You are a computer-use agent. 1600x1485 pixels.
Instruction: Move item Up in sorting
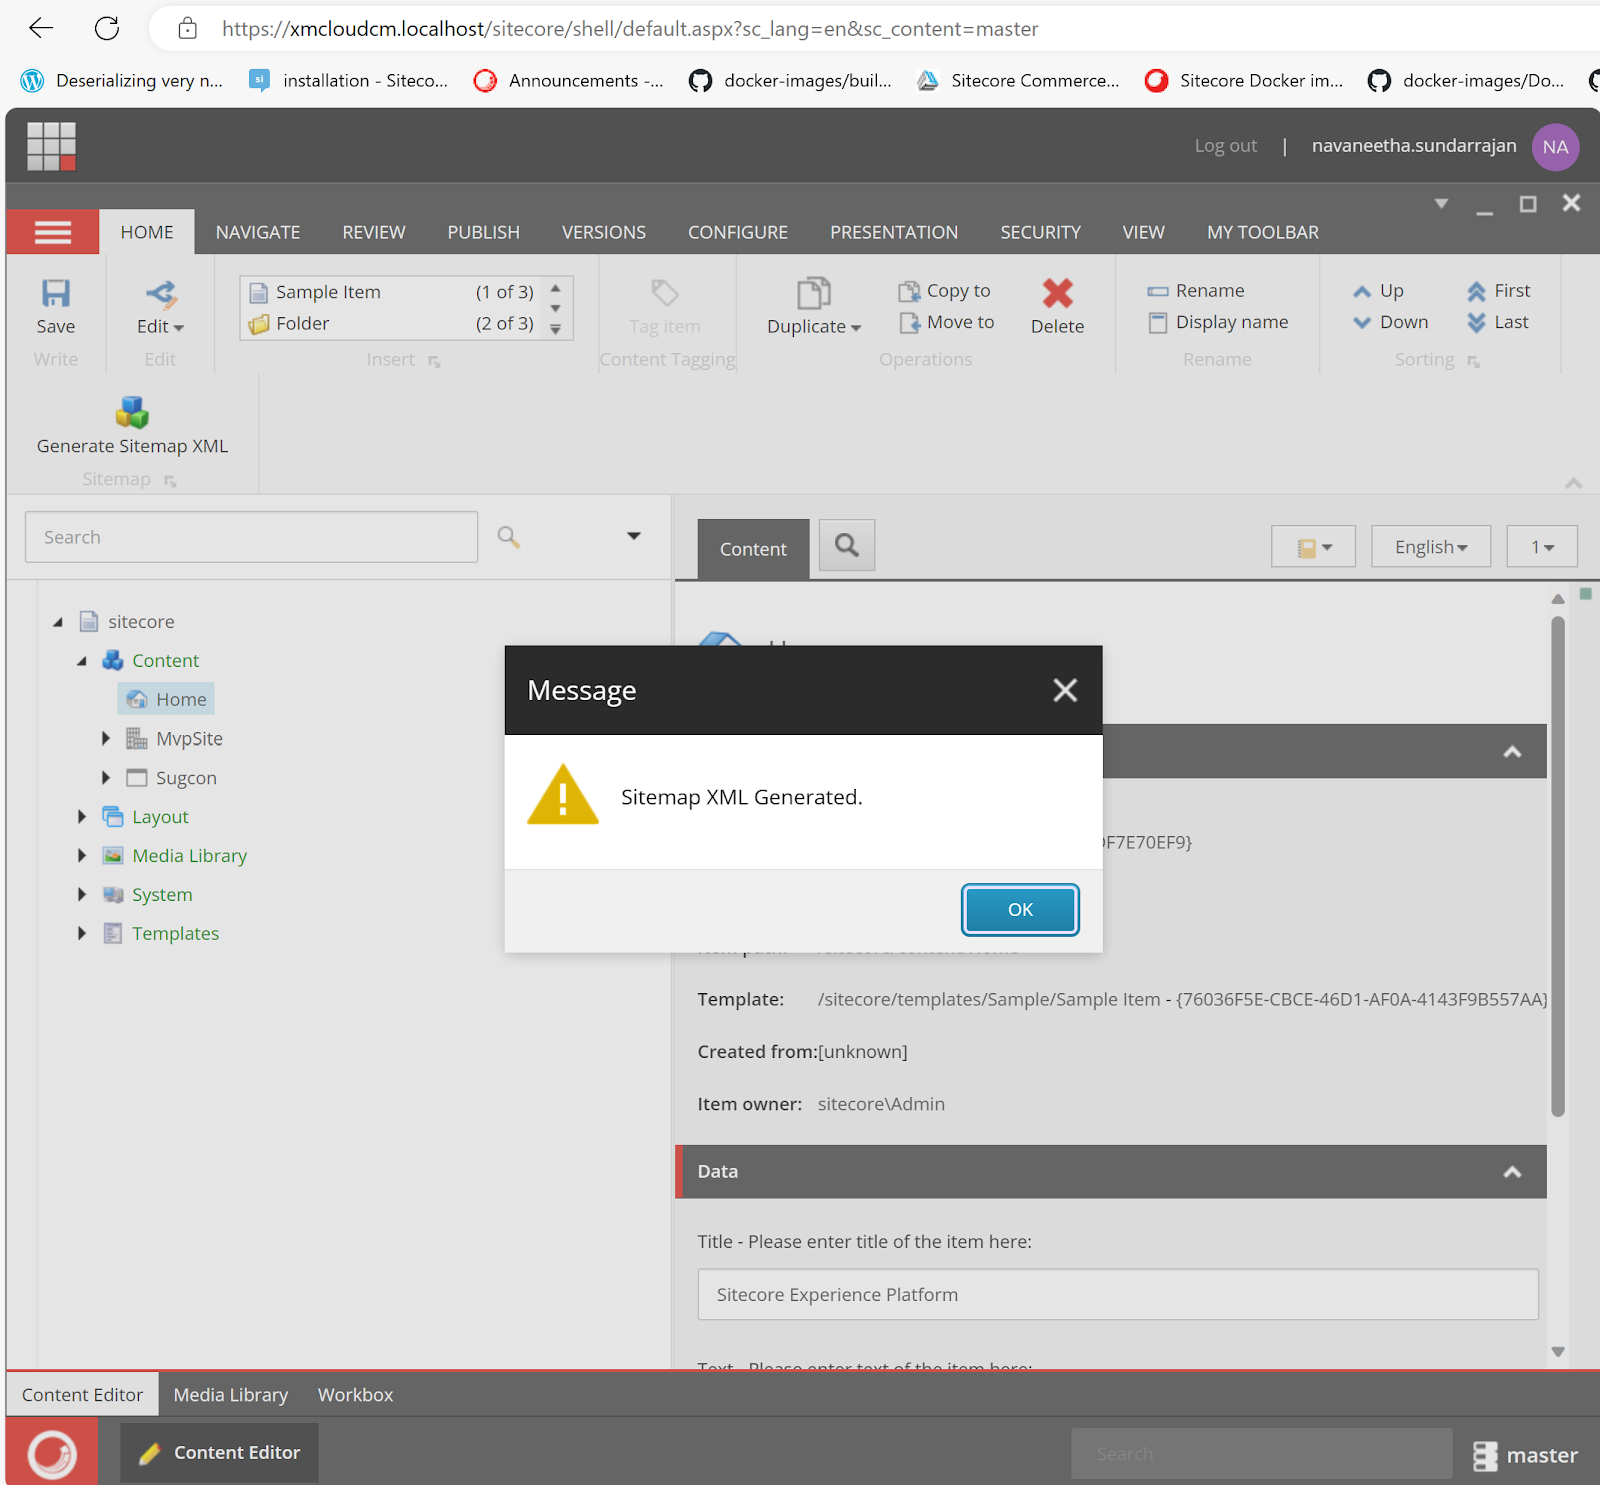(1379, 291)
